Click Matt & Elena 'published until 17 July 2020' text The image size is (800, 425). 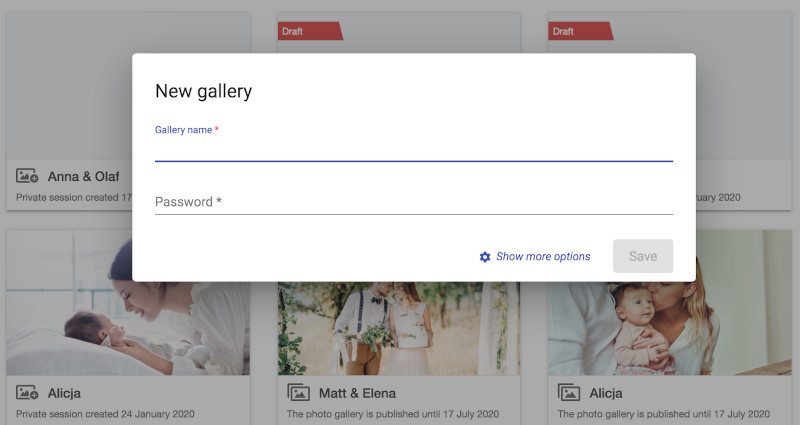click(393, 414)
